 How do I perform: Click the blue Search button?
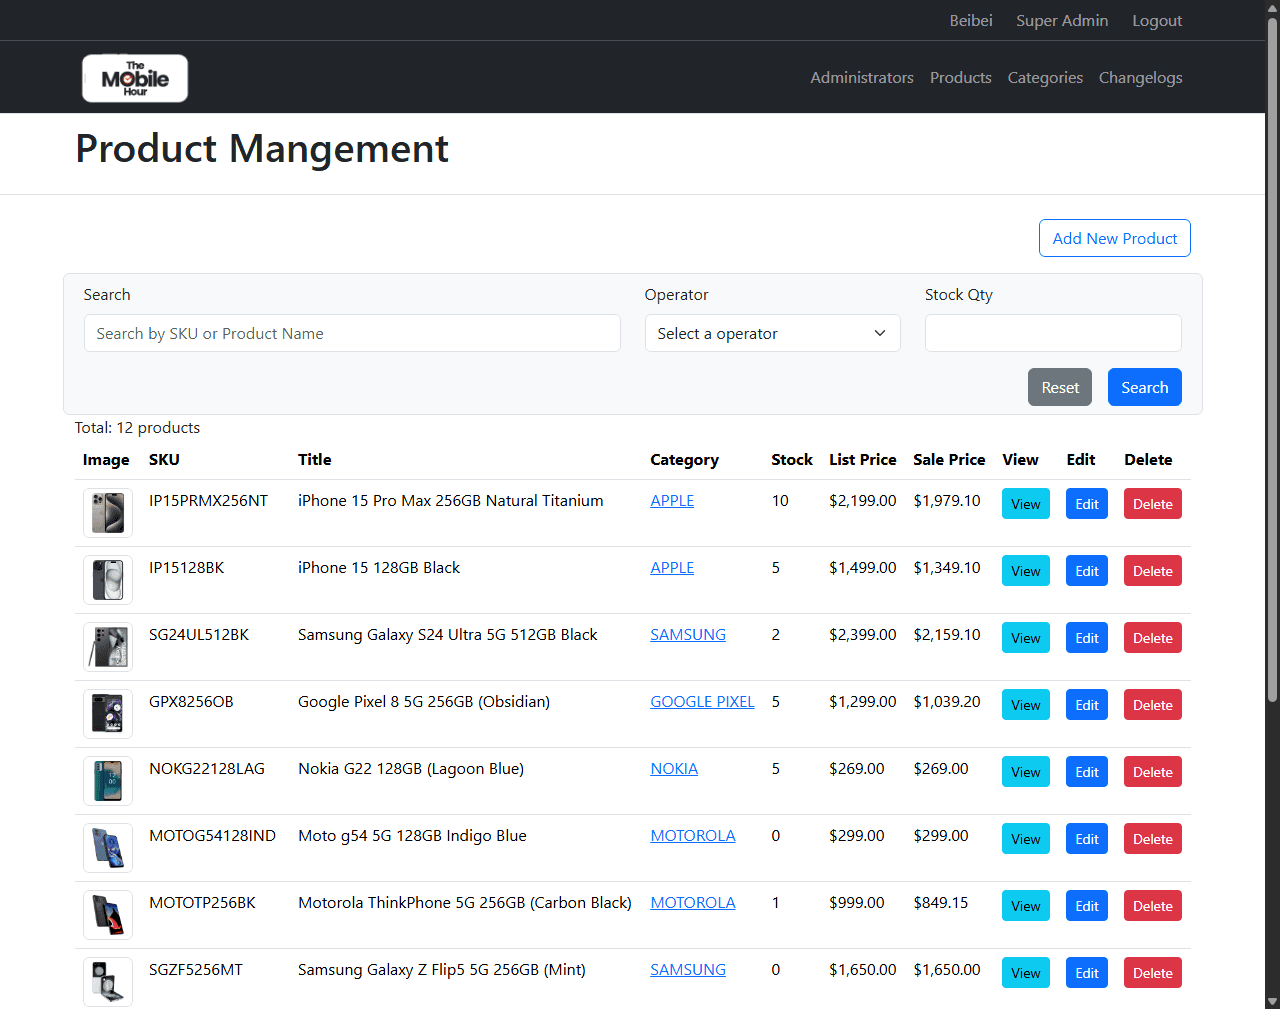click(x=1144, y=388)
